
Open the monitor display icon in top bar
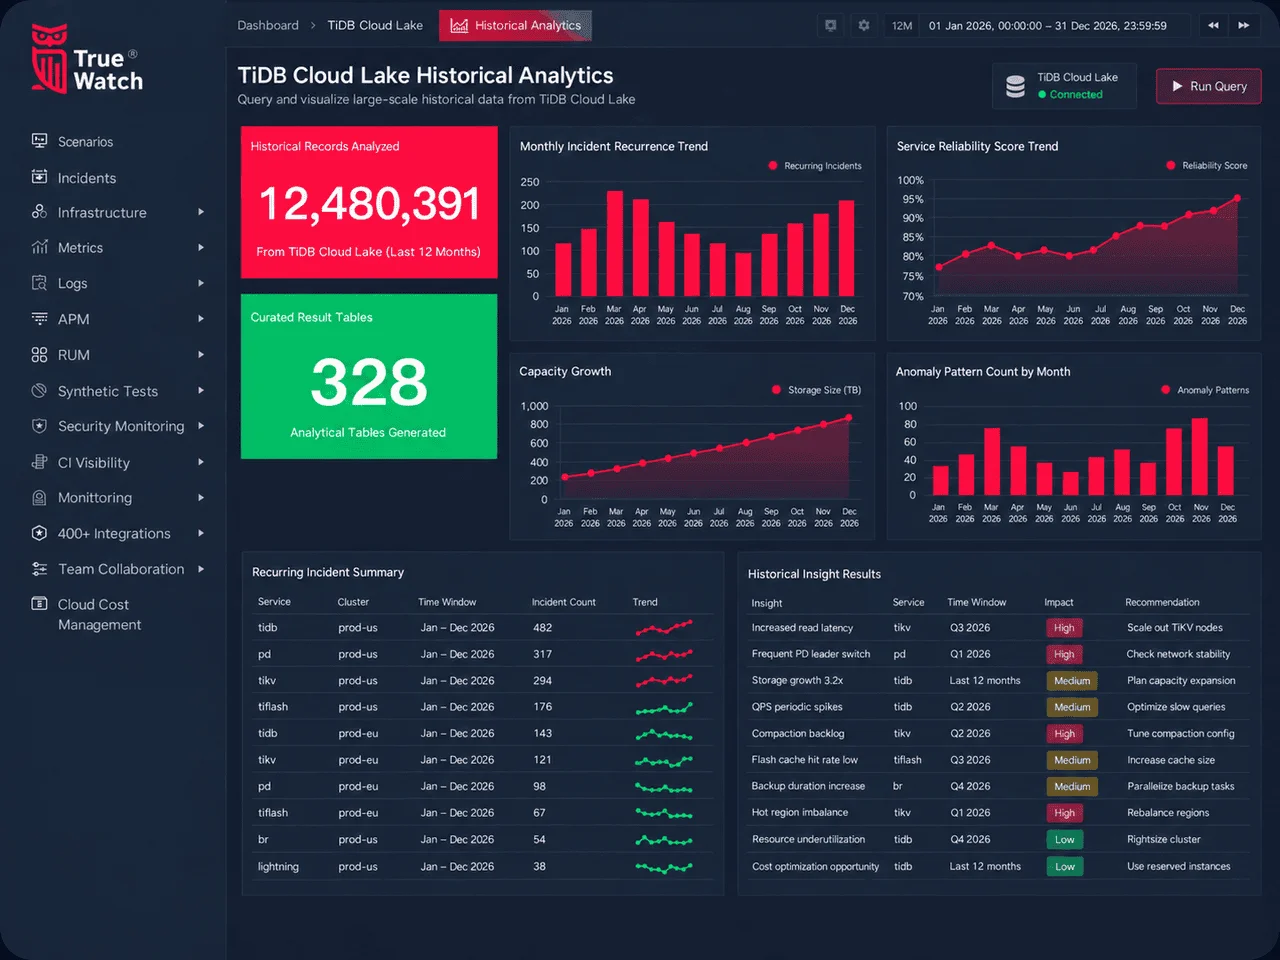tap(830, 25)
